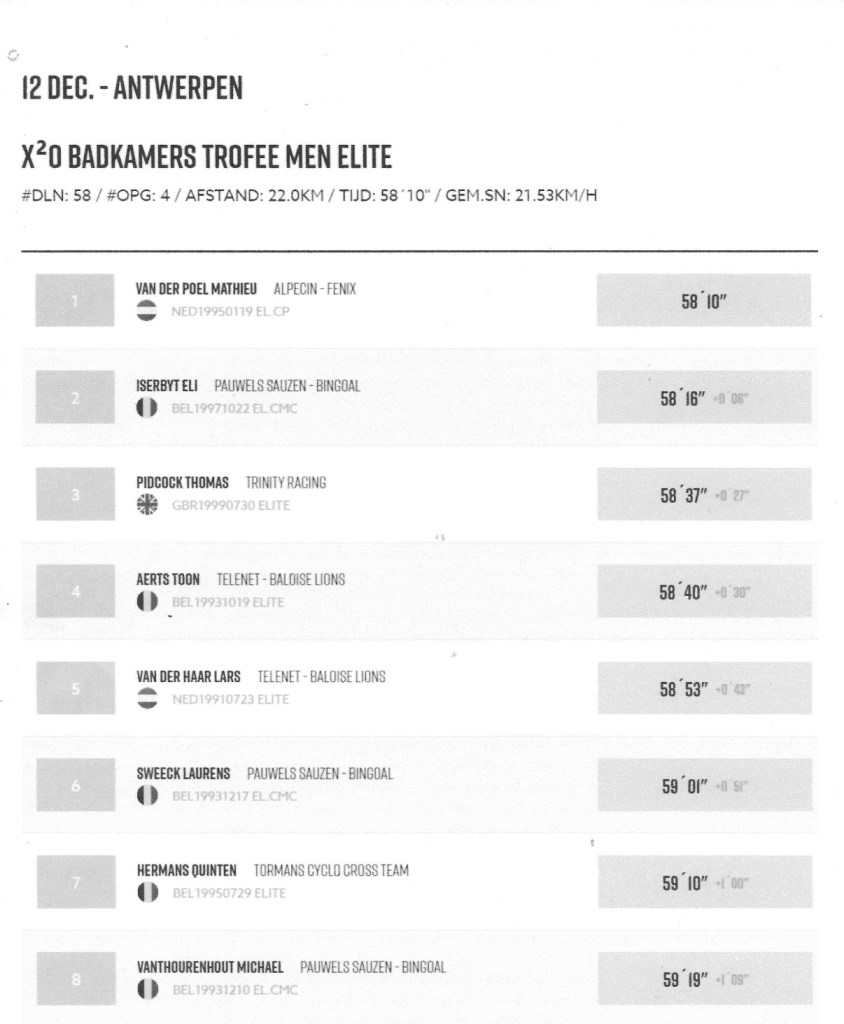Click the British flag icon under Pidcock Thomas

[x=147, y=505]
